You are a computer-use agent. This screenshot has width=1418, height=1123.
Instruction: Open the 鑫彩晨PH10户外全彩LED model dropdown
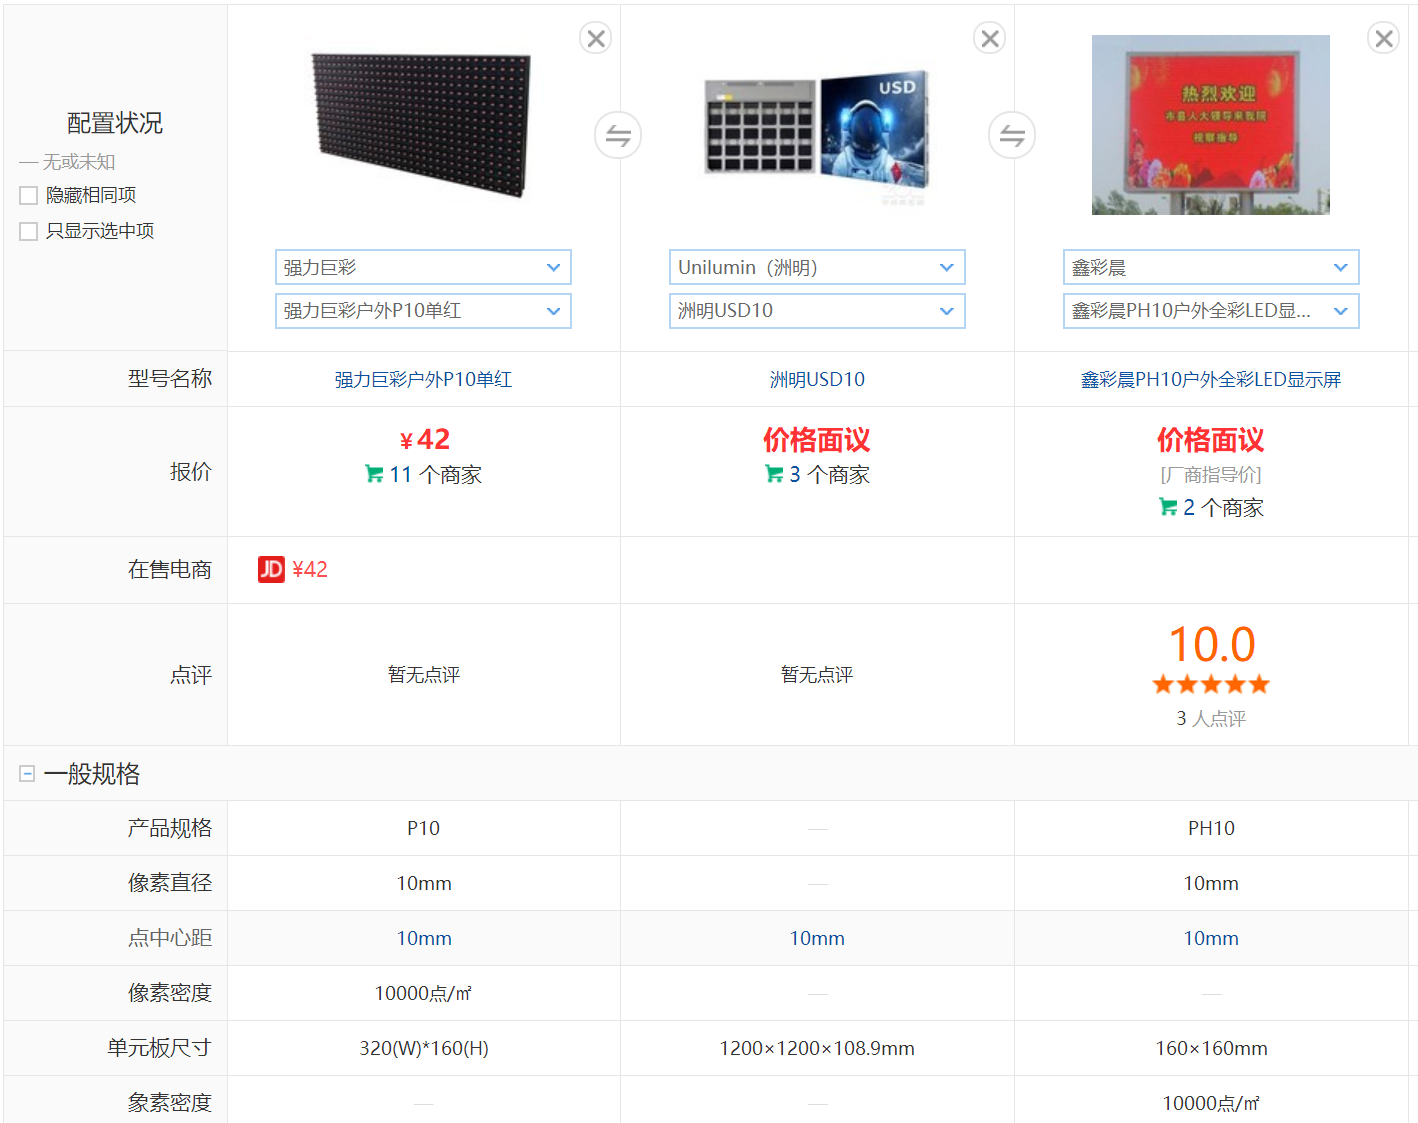1211,311
